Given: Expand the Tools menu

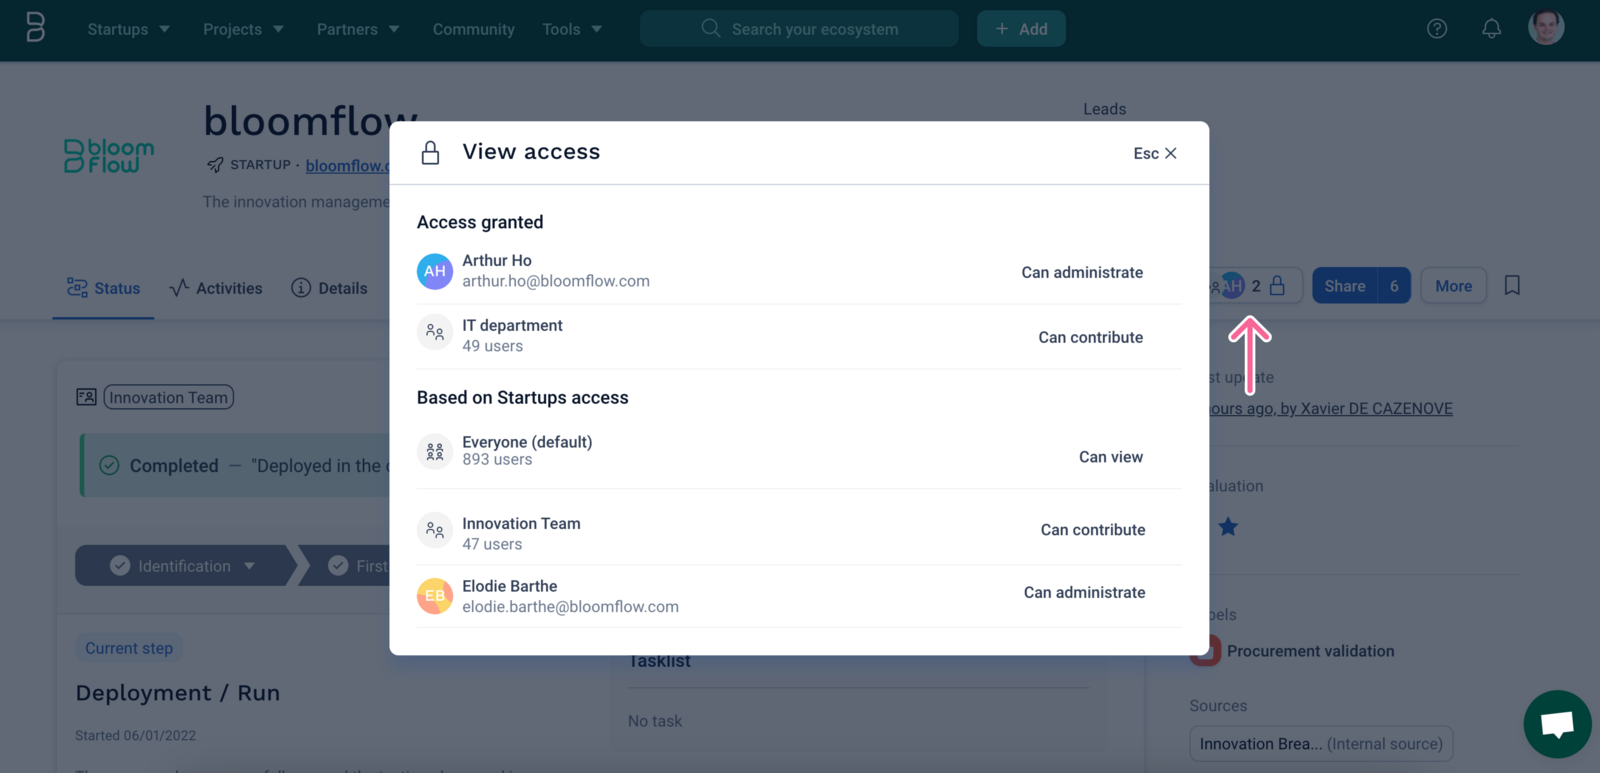Looking at the screenshot, I should click(x=572, y=29).
